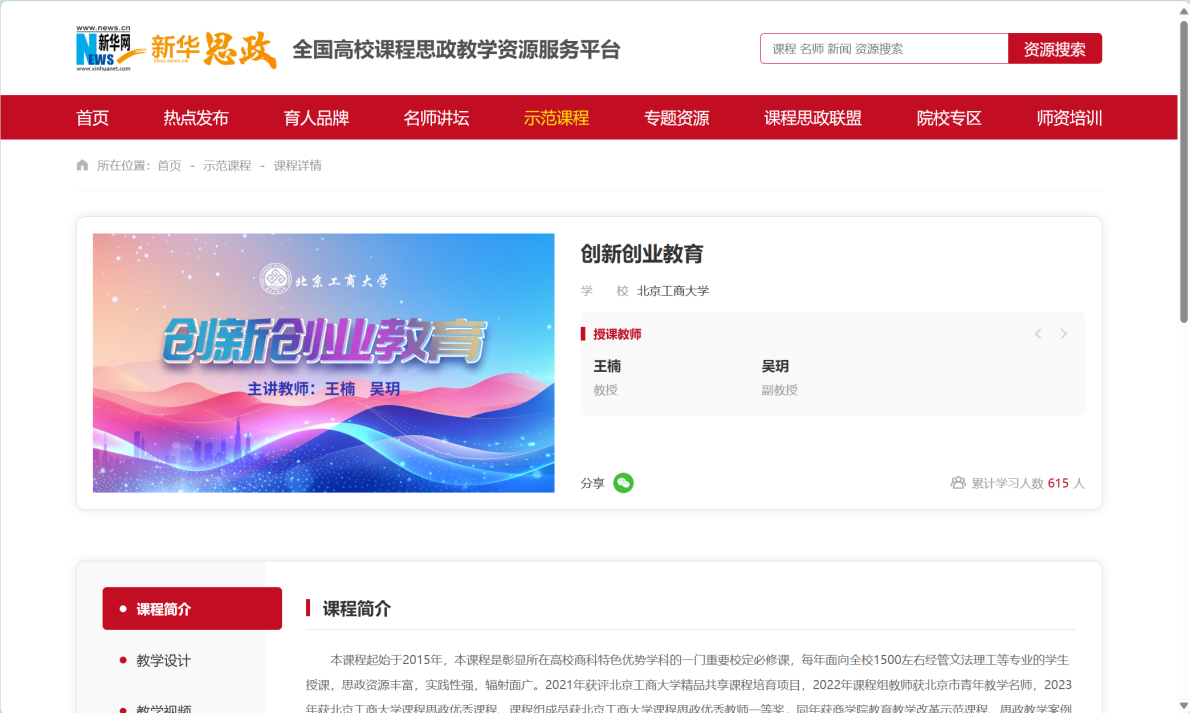1190x713 pixels.
Task: Open 专题资源 in the navigation bar
Action: tap(676, 118)
